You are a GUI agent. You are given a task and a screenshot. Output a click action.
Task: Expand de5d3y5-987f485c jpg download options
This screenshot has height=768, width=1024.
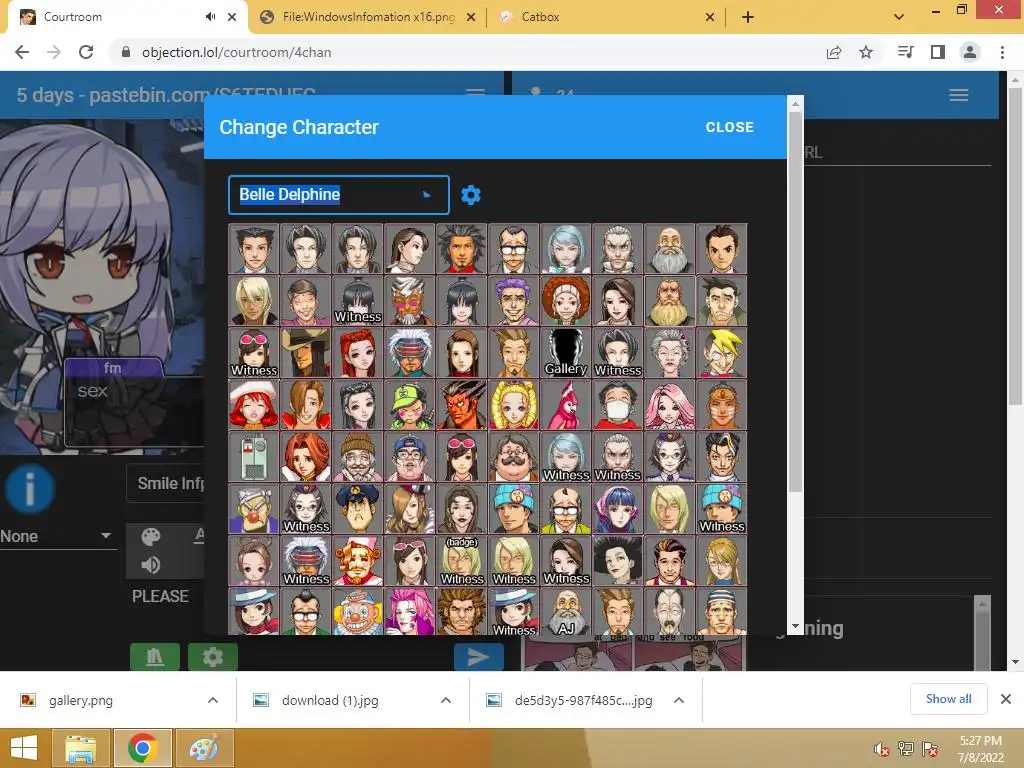click(679, 700)
